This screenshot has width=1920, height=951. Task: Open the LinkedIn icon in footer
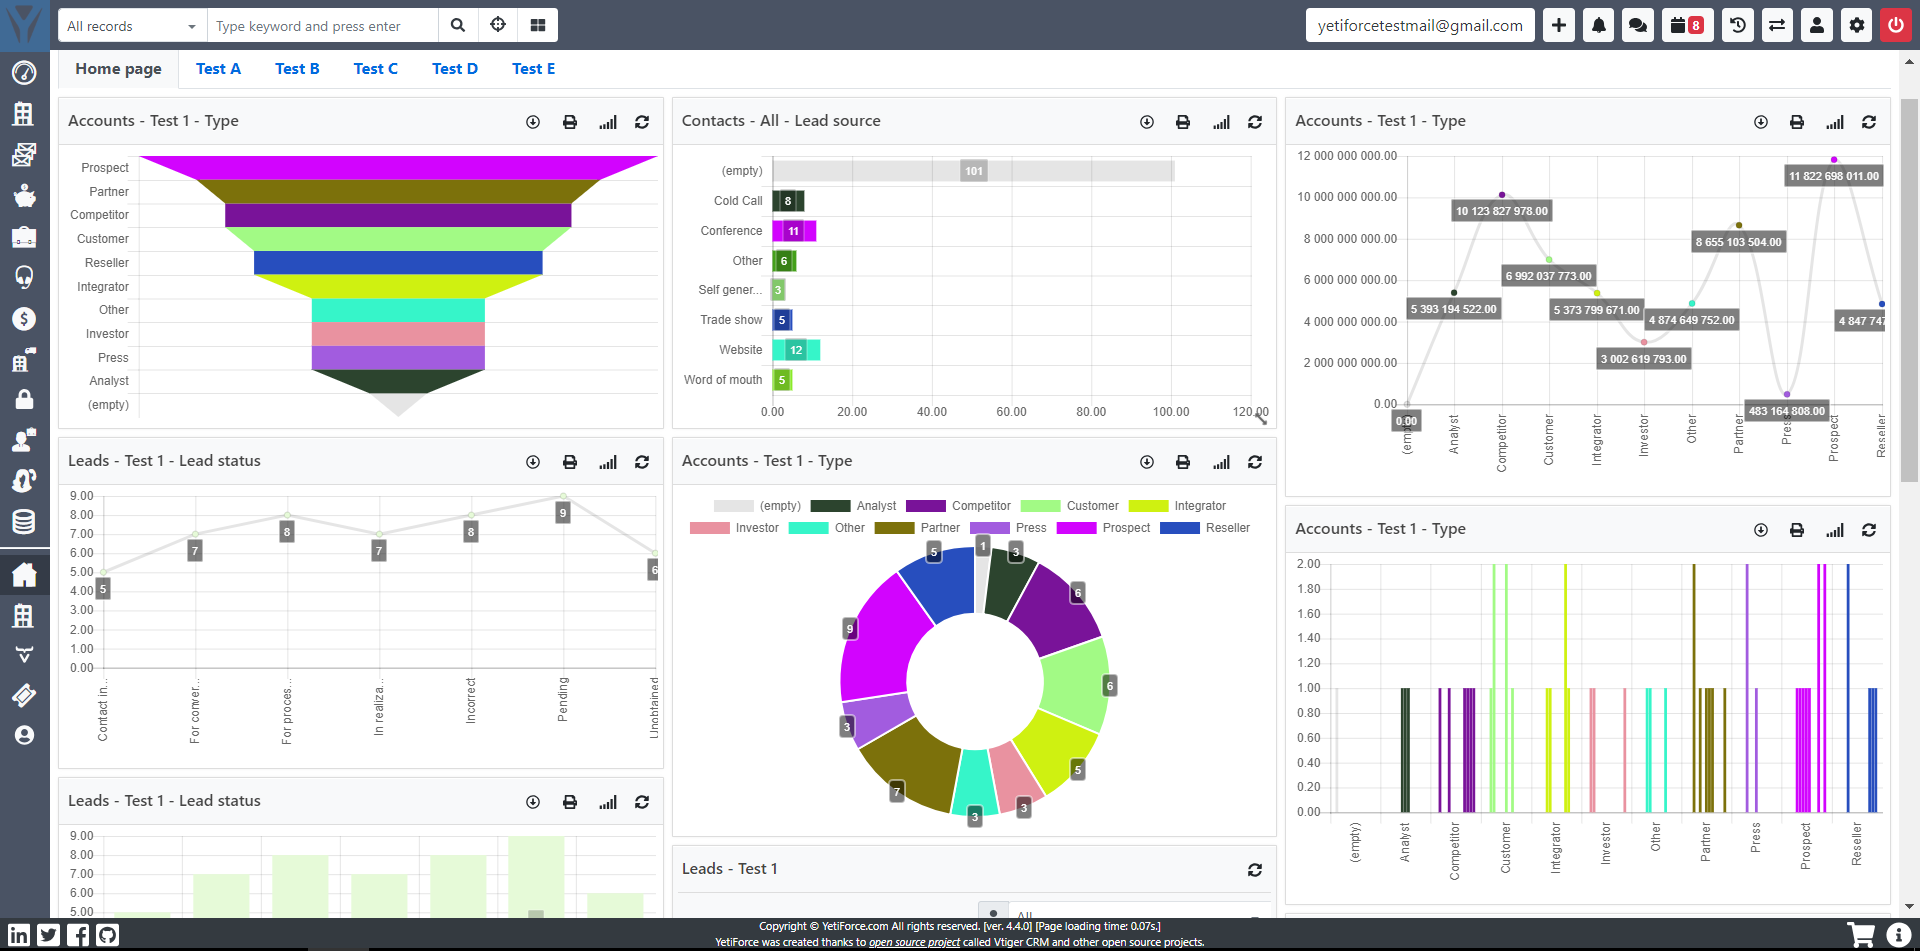point(19,935)
